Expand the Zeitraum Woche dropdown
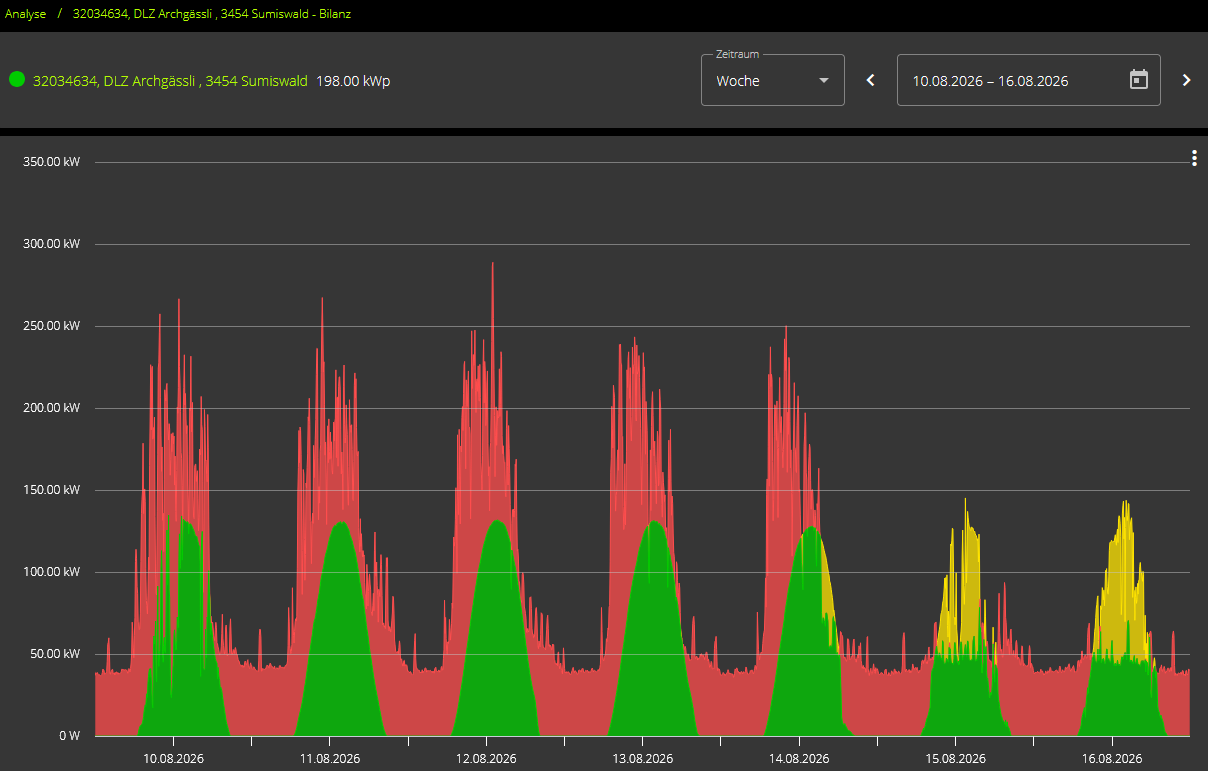Screen dimensions: 1208x771 point(773,80)
